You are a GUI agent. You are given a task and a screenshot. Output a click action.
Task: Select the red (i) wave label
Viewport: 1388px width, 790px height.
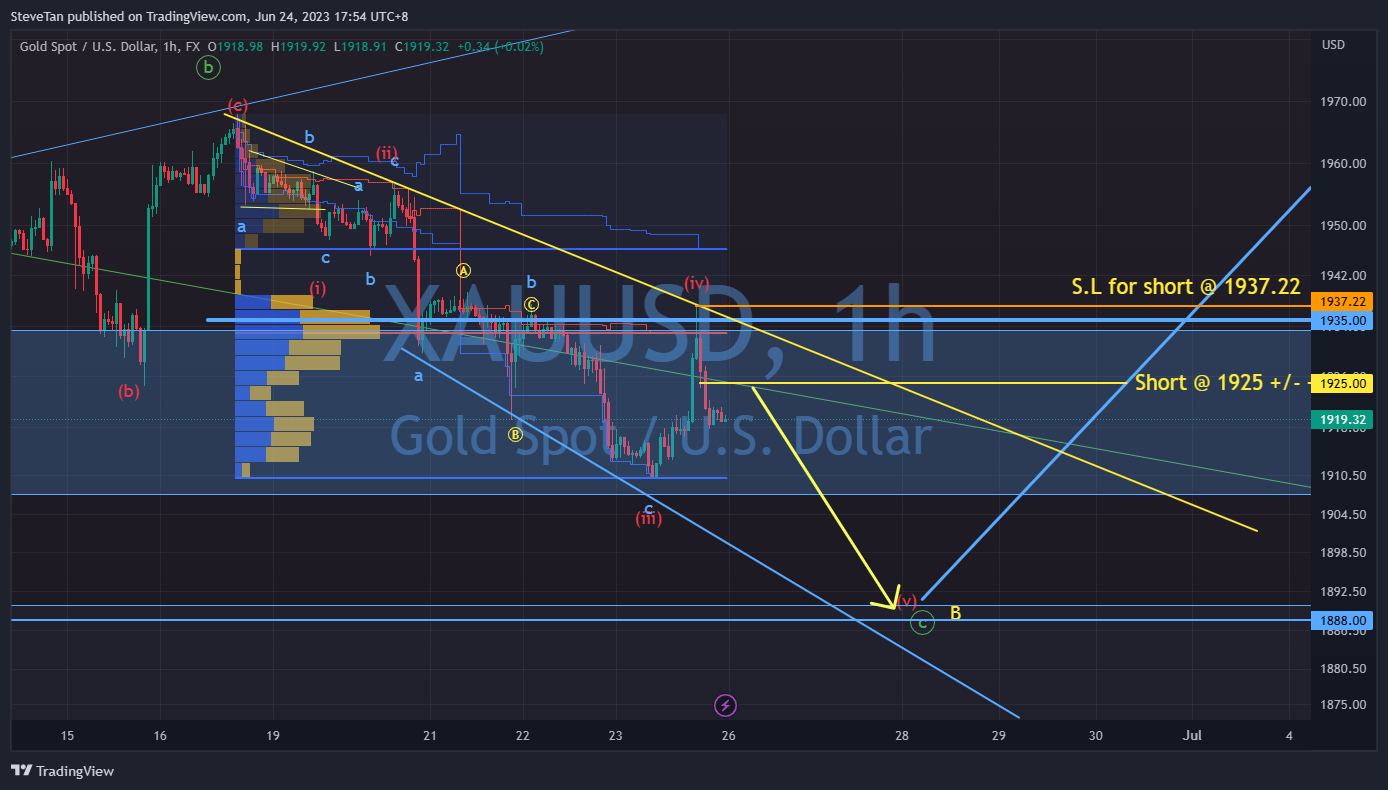pos(318,288)
